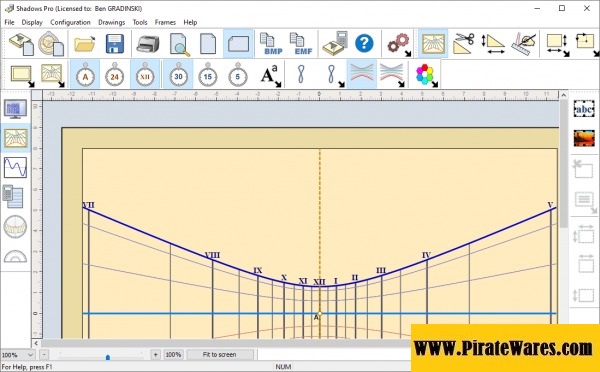Viewport: 600px width, 372px height.
Task: Click the zoom slider blue handle
Action: pos(108,357)
